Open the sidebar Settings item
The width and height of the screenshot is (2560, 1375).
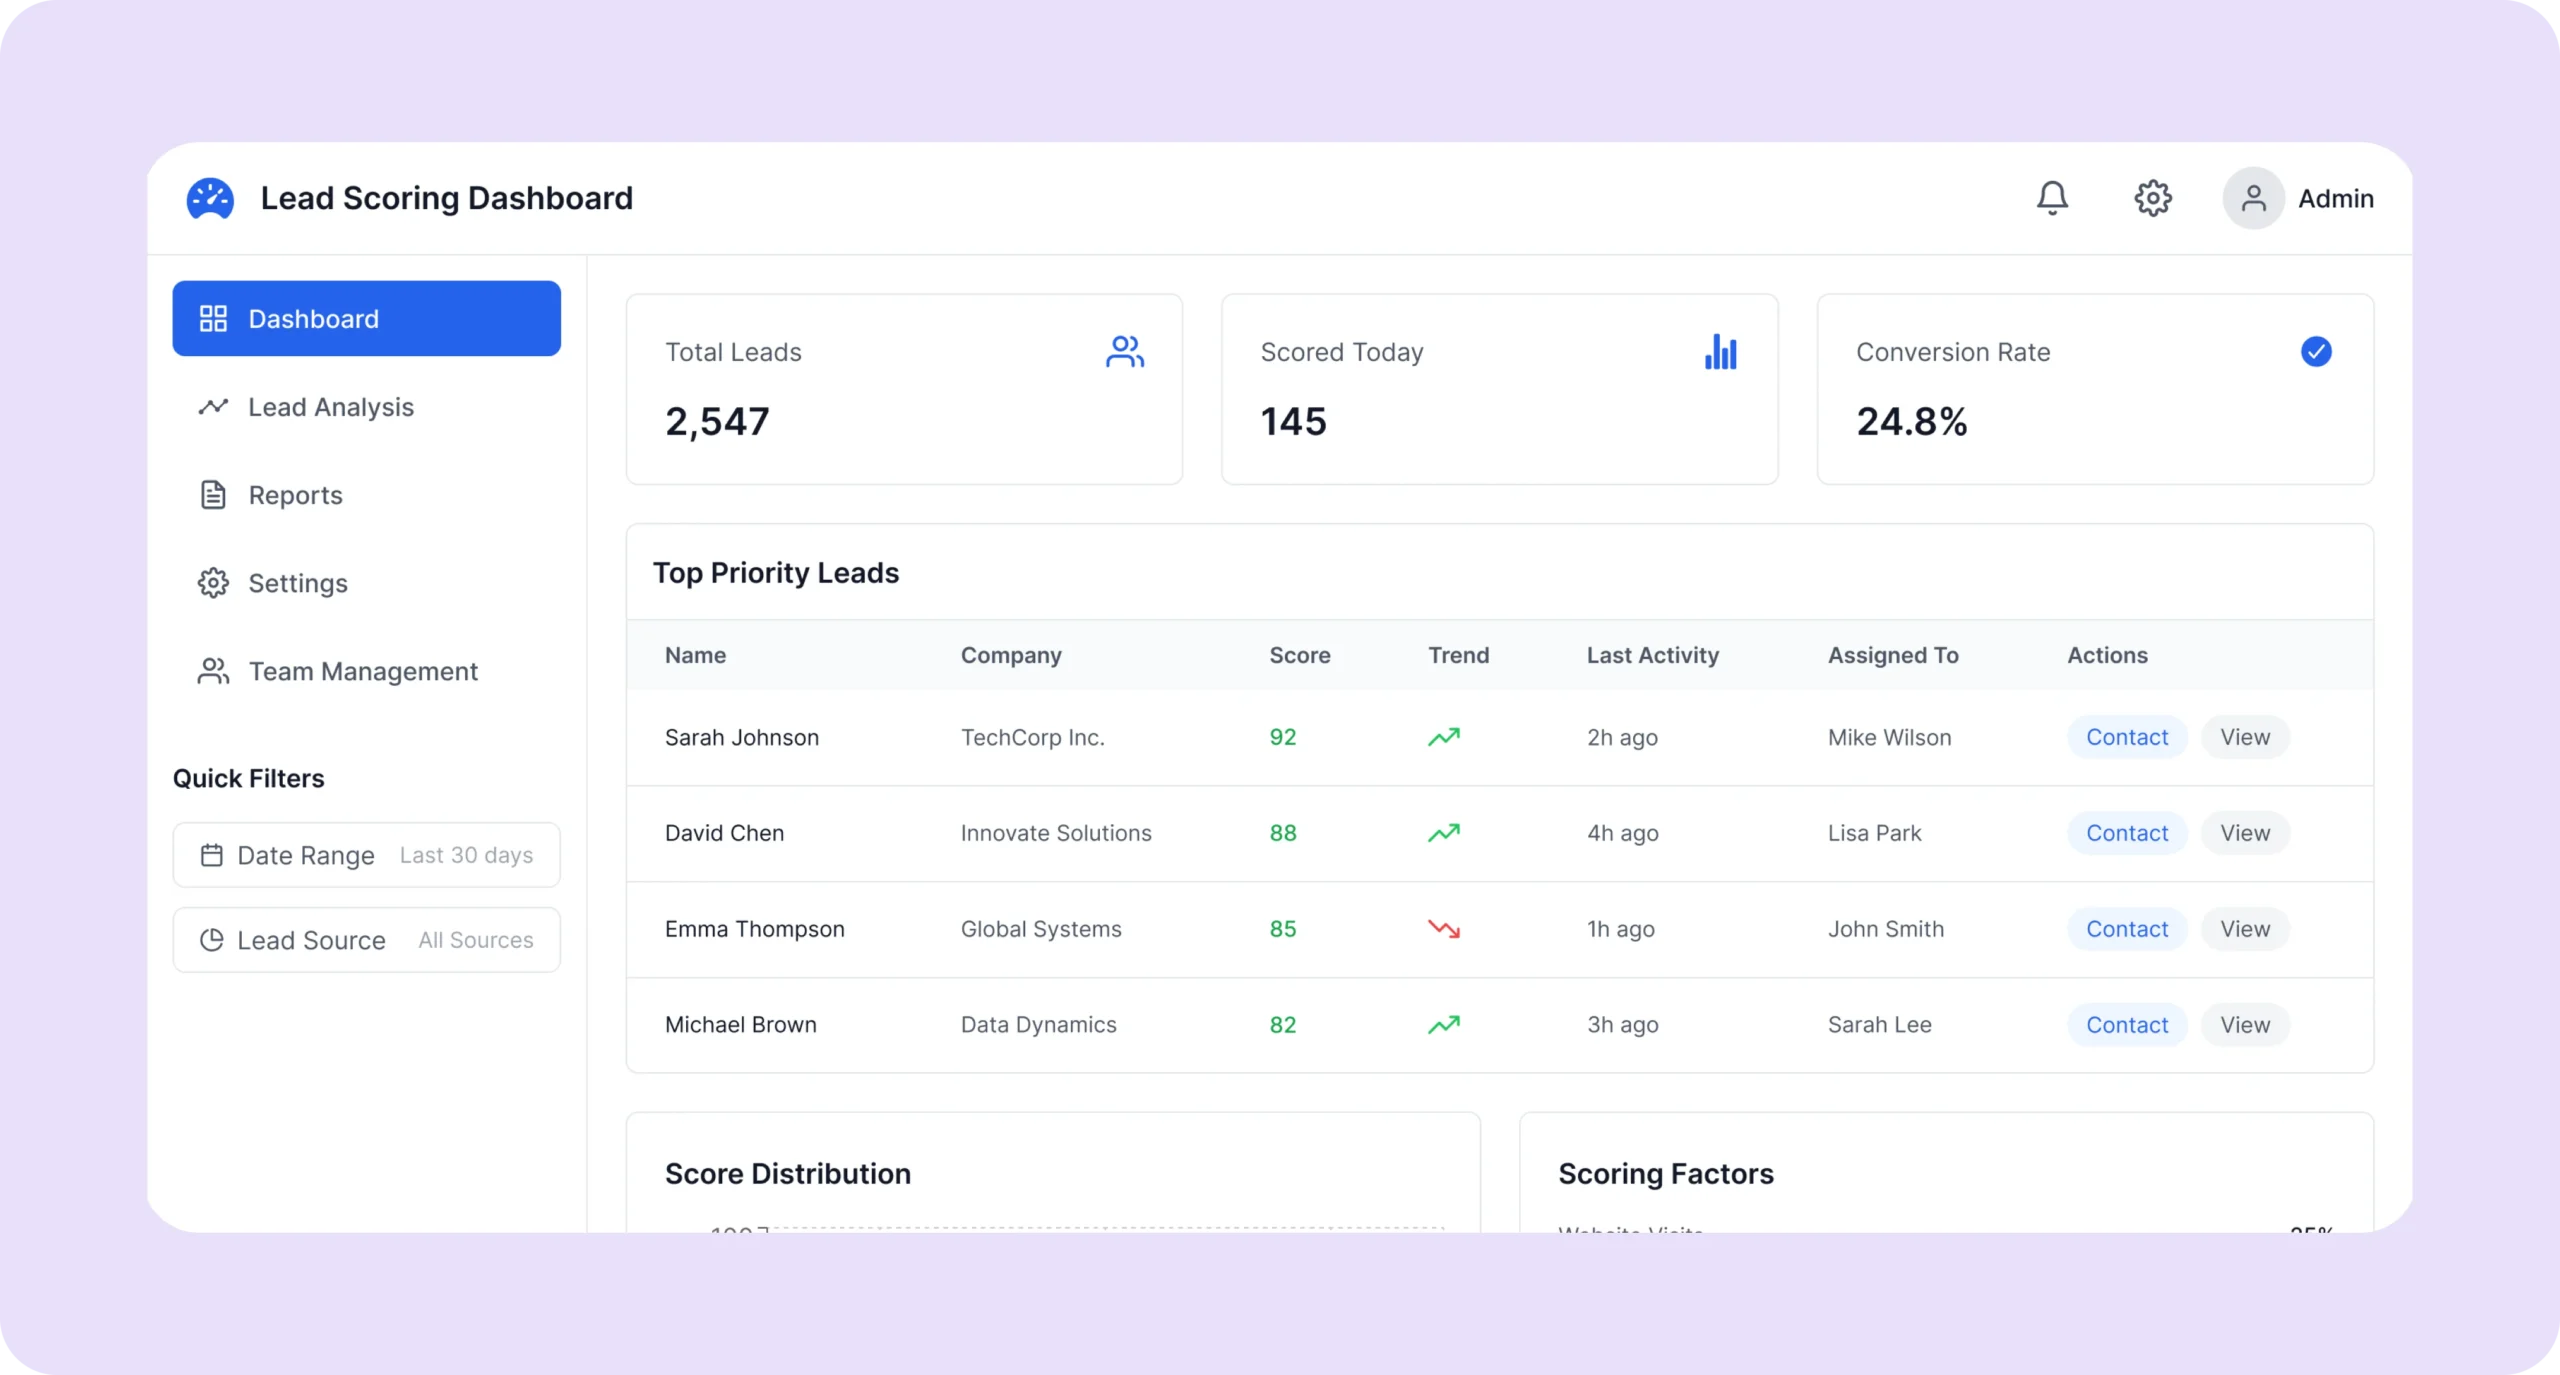coord(297,583)
